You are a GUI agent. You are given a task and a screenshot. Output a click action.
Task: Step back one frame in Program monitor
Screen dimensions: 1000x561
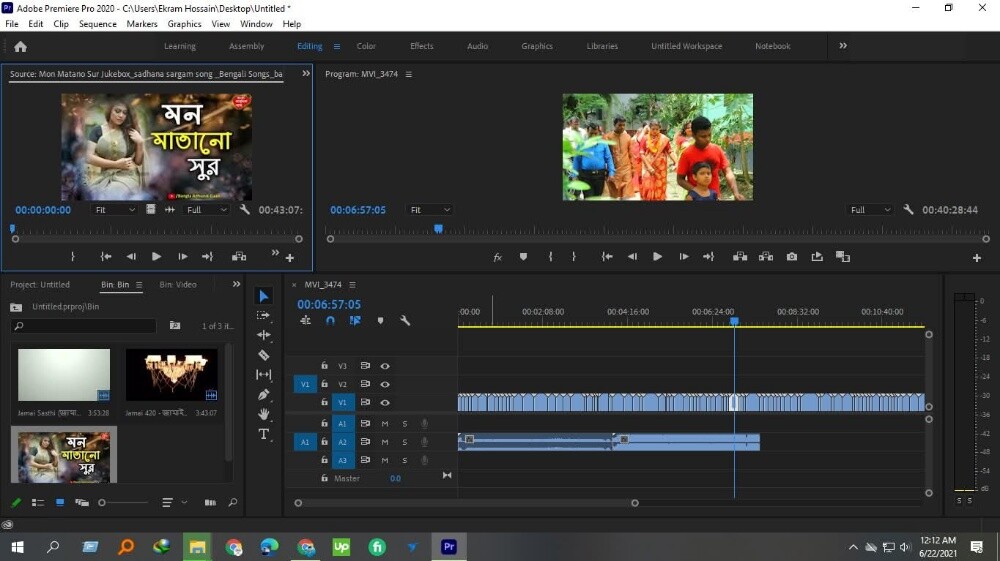[x=632, y=257]
